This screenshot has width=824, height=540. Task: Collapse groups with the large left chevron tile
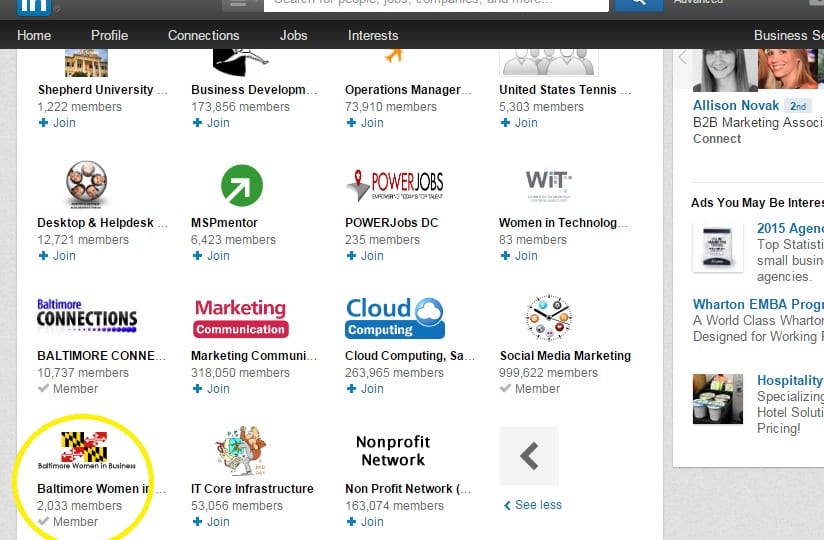point(529,455)
